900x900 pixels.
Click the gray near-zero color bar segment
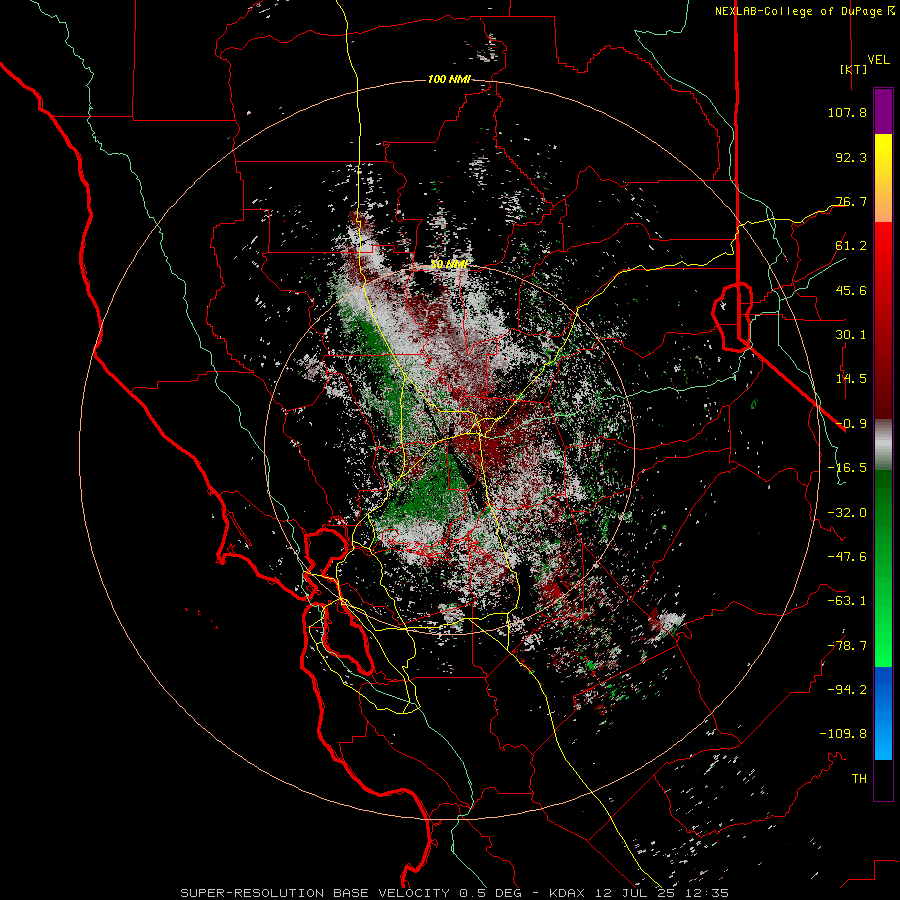pyautogui.click(x=883, y=445)
